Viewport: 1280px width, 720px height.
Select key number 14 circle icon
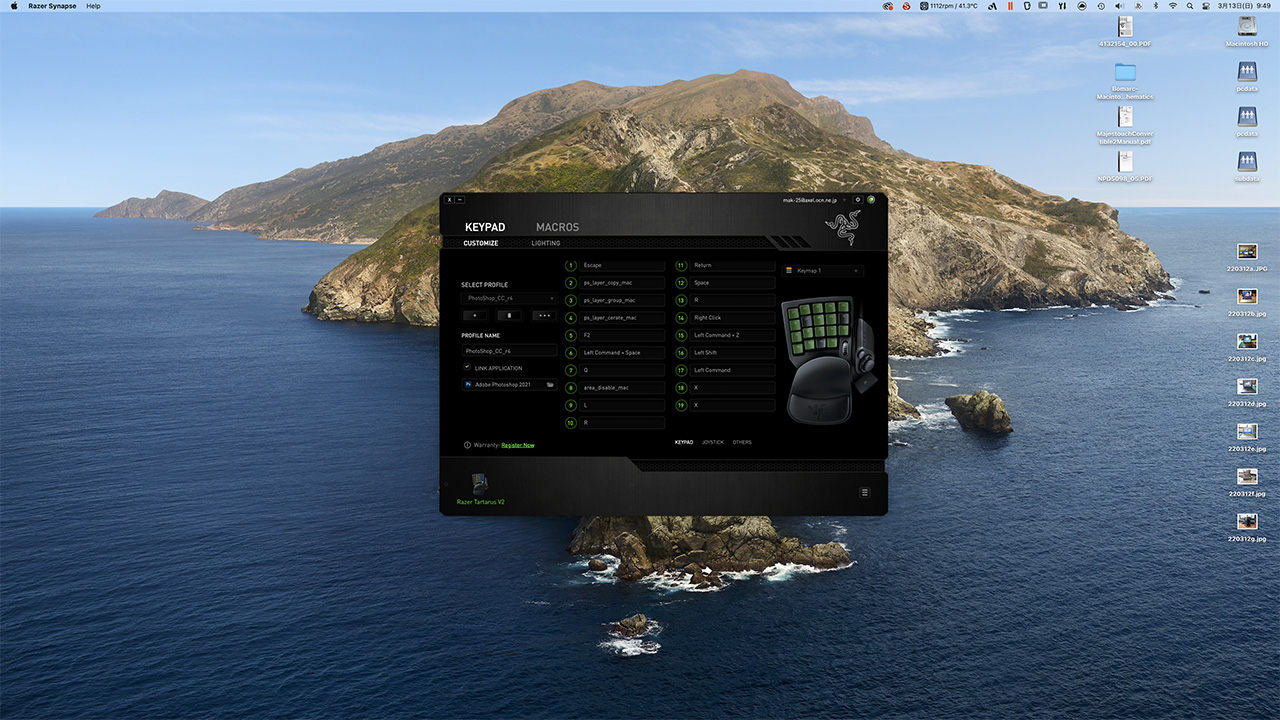(x=681, y=318)
